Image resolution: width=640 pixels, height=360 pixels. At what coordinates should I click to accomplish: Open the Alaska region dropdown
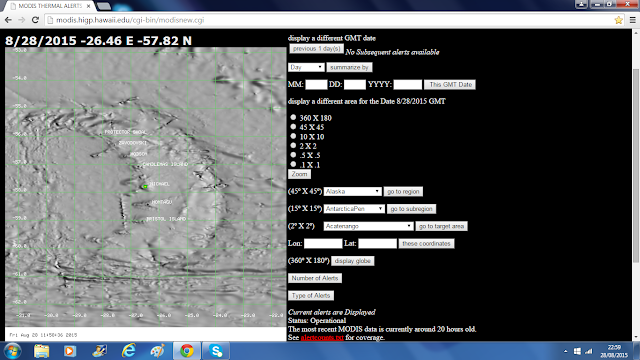pyautogui.click(x=353, y=191)
